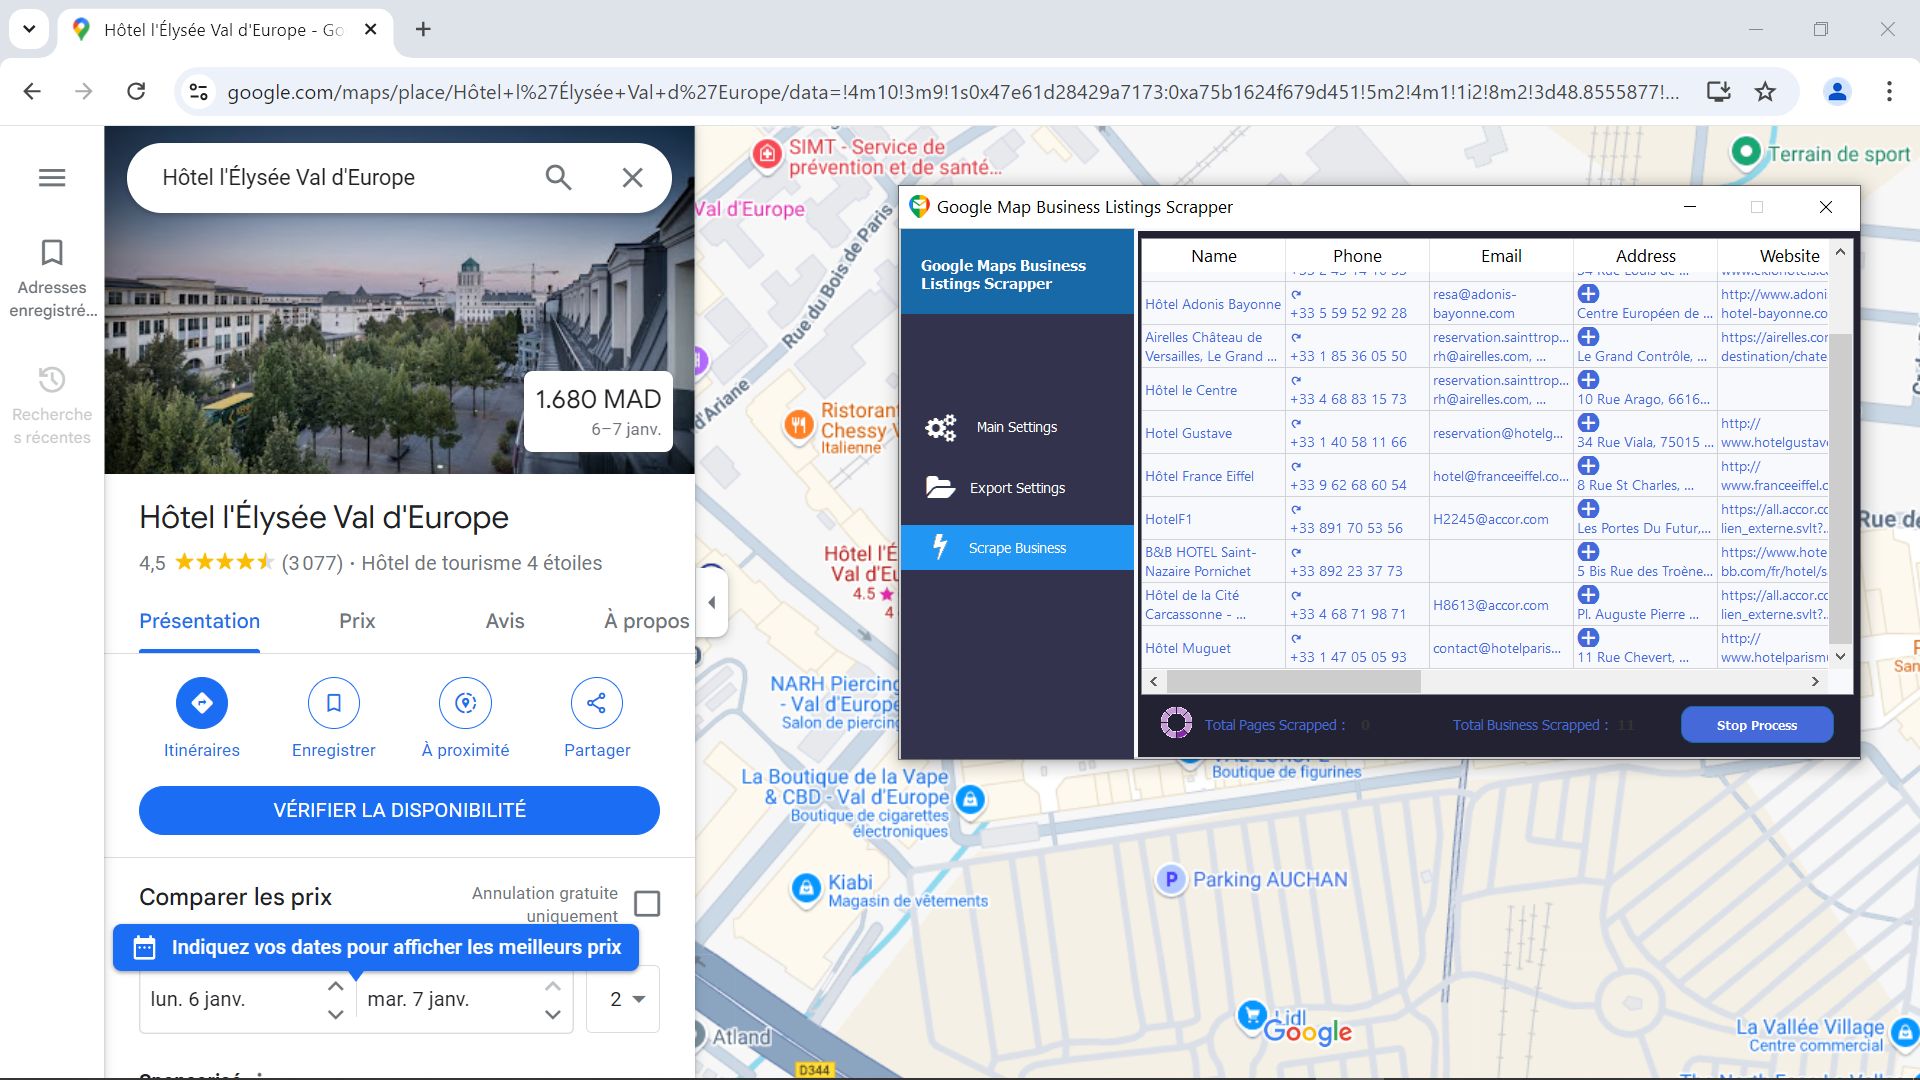
Task: Toggle Annulation gratuite uniquement checkbox
Action: pyautogui.click(x=647, y=904)
